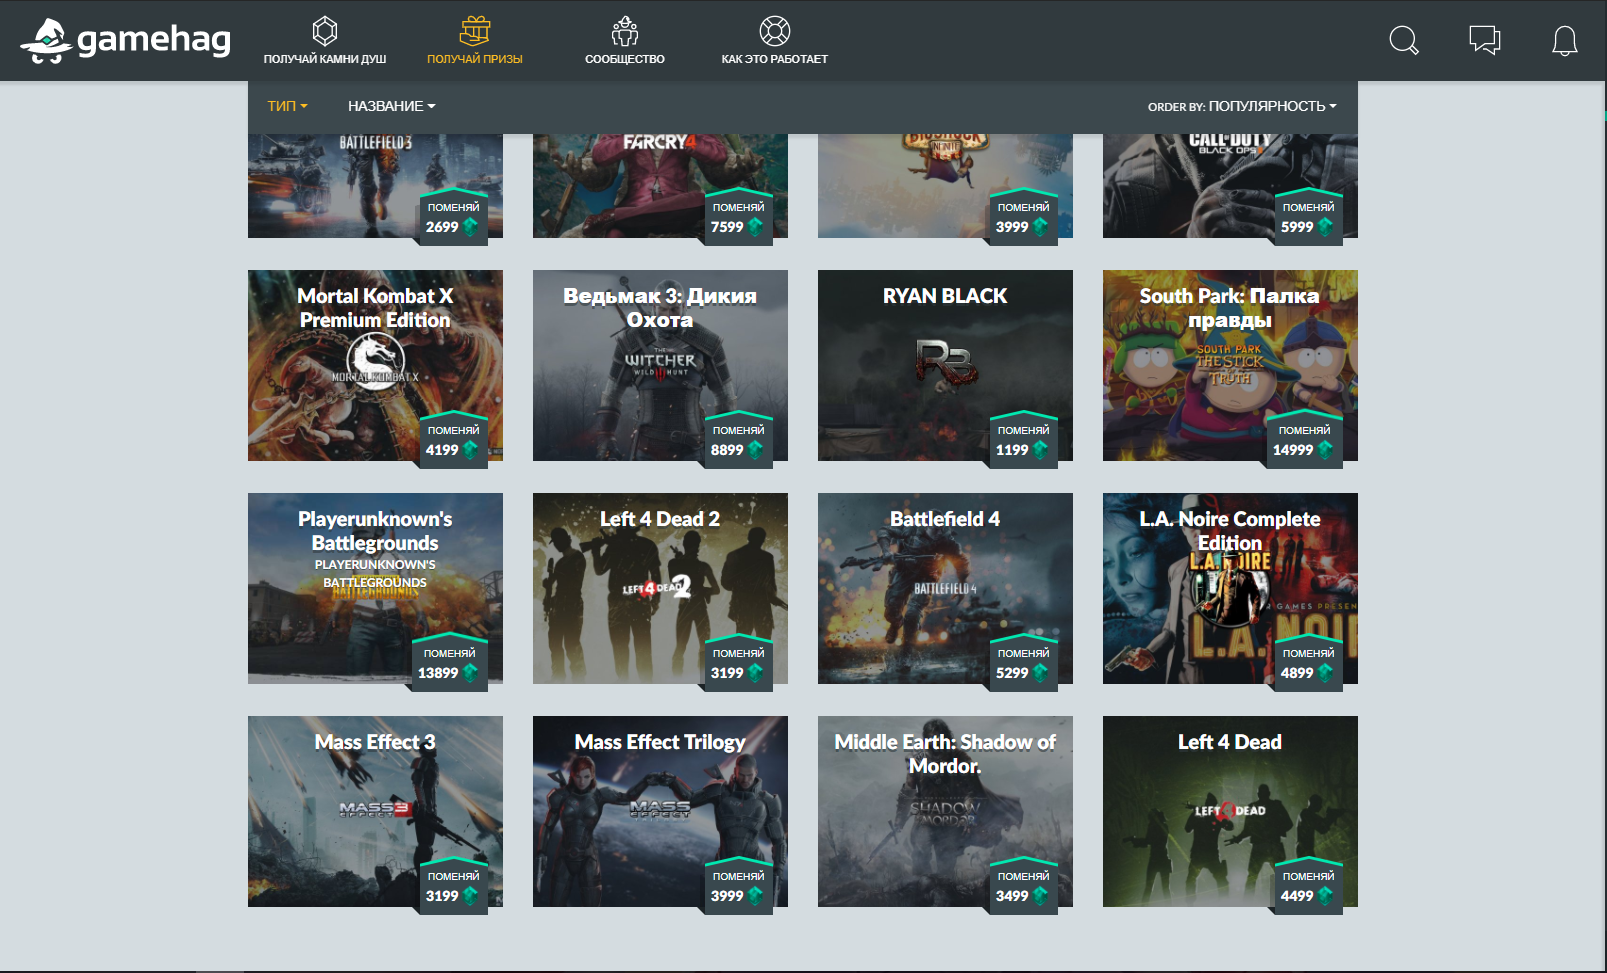Screen dimensions: 1607x973
Task: Open СООБЩЕСТВО menu label
Action: coord(625,59)
